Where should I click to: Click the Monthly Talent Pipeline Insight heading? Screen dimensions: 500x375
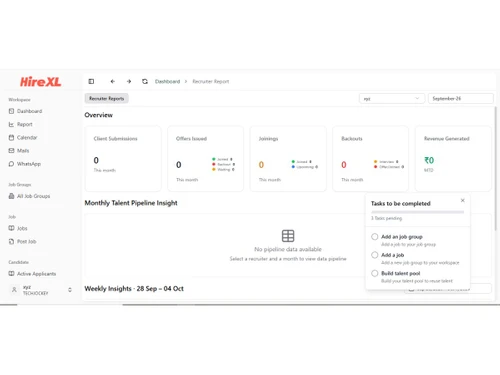point(131,203)
